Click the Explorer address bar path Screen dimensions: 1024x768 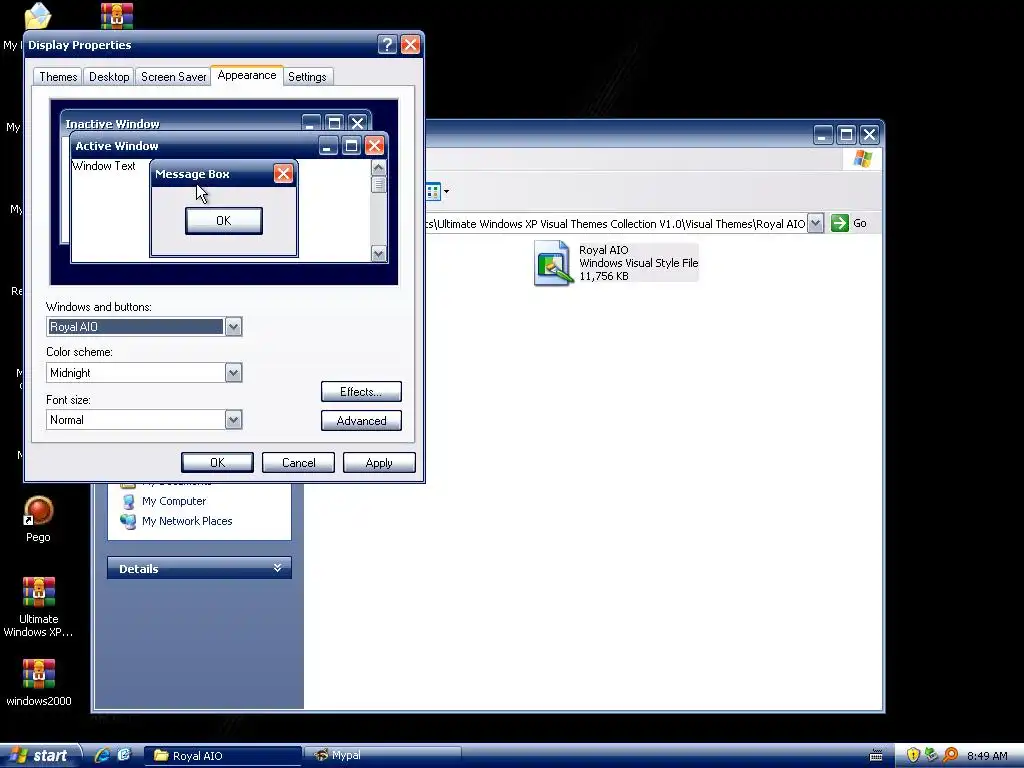point(616,223)
